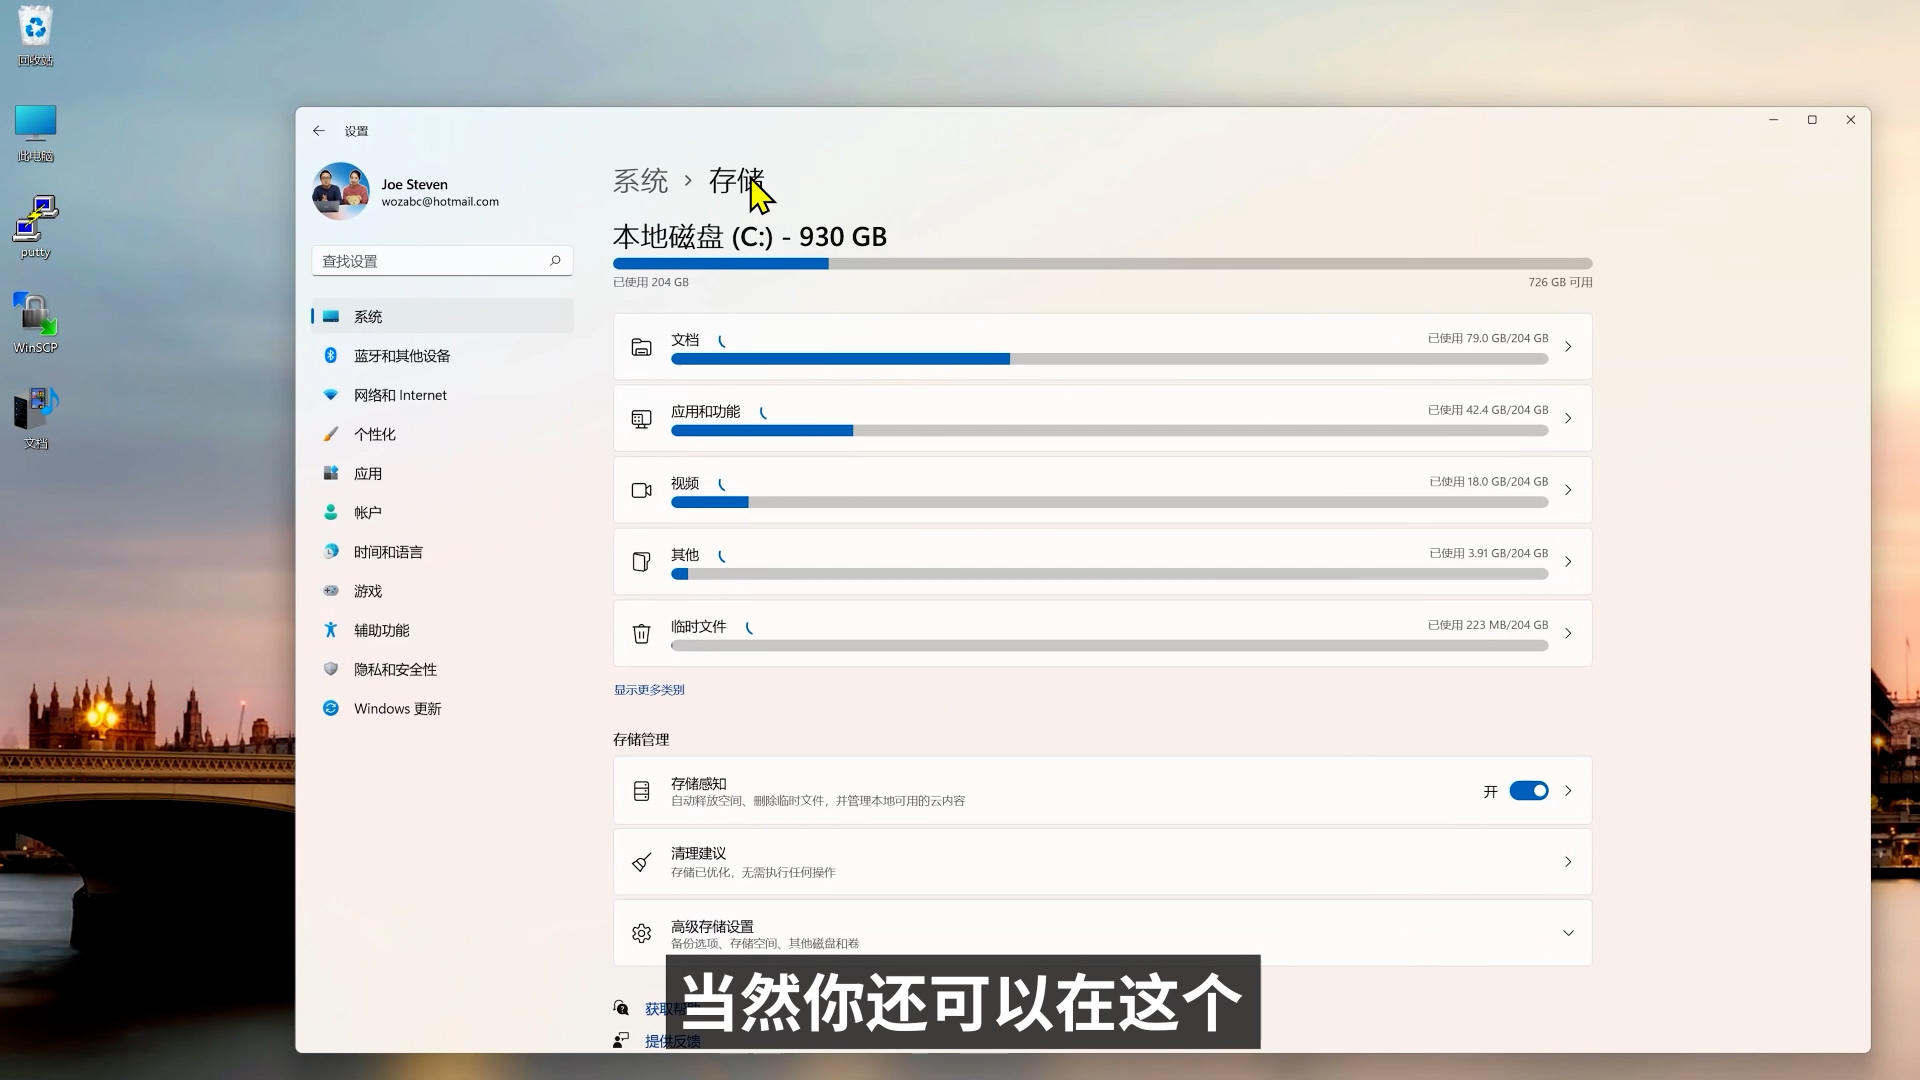The width and height of the screenshot is (1920, 1080).
Task: Select the 蓝牙和其他设备 sidebar icon
Action: coord(331,356)
